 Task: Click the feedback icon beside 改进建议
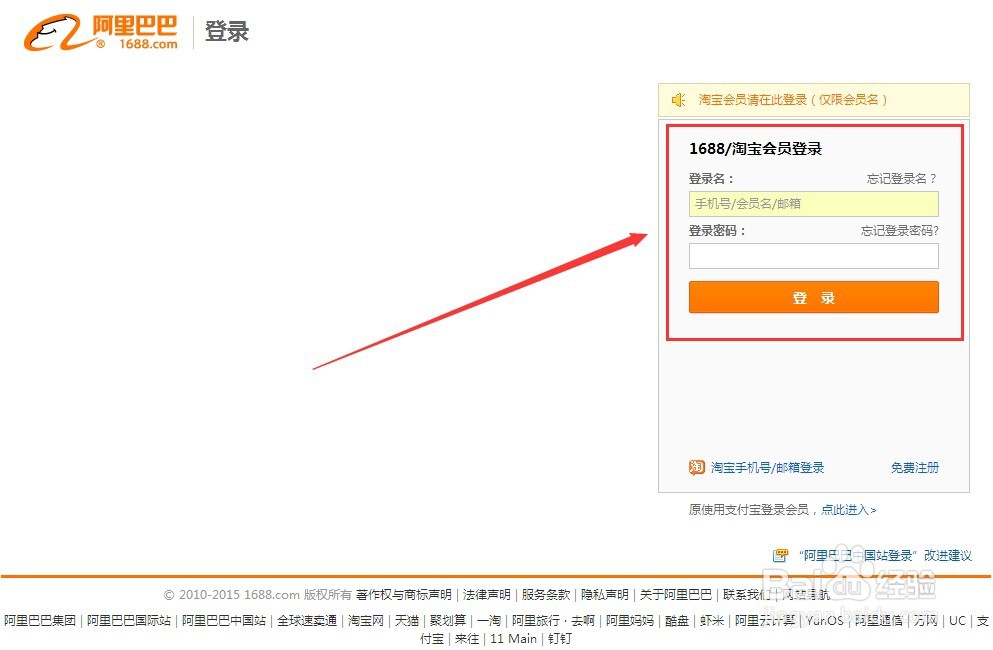click(780, 556)
